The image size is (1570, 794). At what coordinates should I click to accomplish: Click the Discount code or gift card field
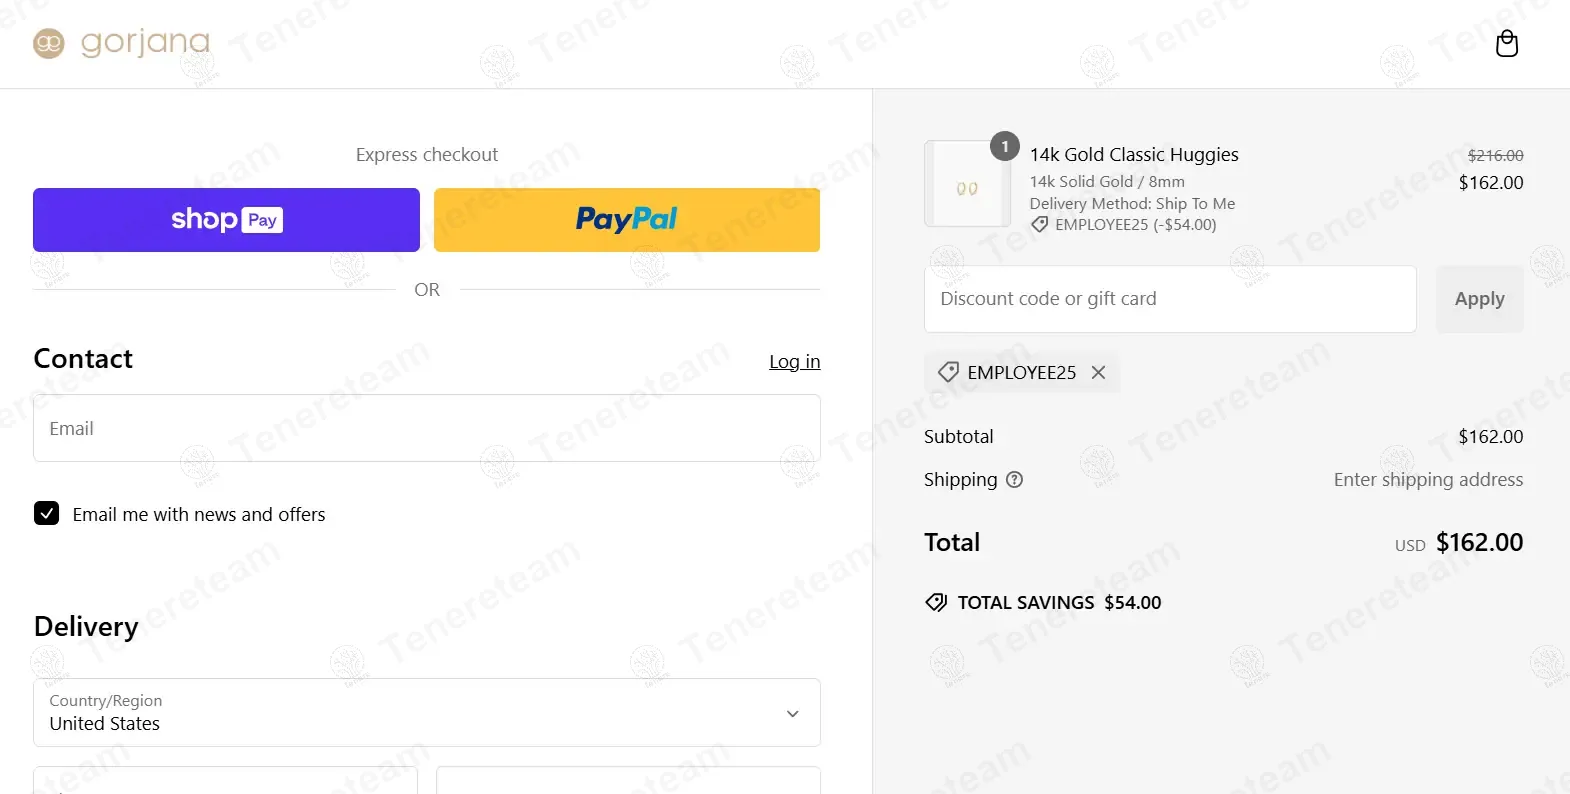coord(1169,299)
